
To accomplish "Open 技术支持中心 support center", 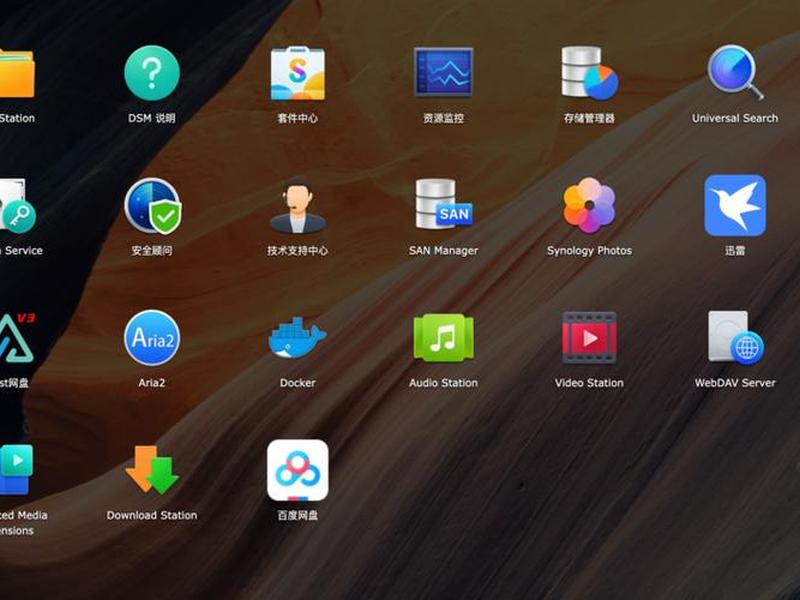I will coord(297,206).
